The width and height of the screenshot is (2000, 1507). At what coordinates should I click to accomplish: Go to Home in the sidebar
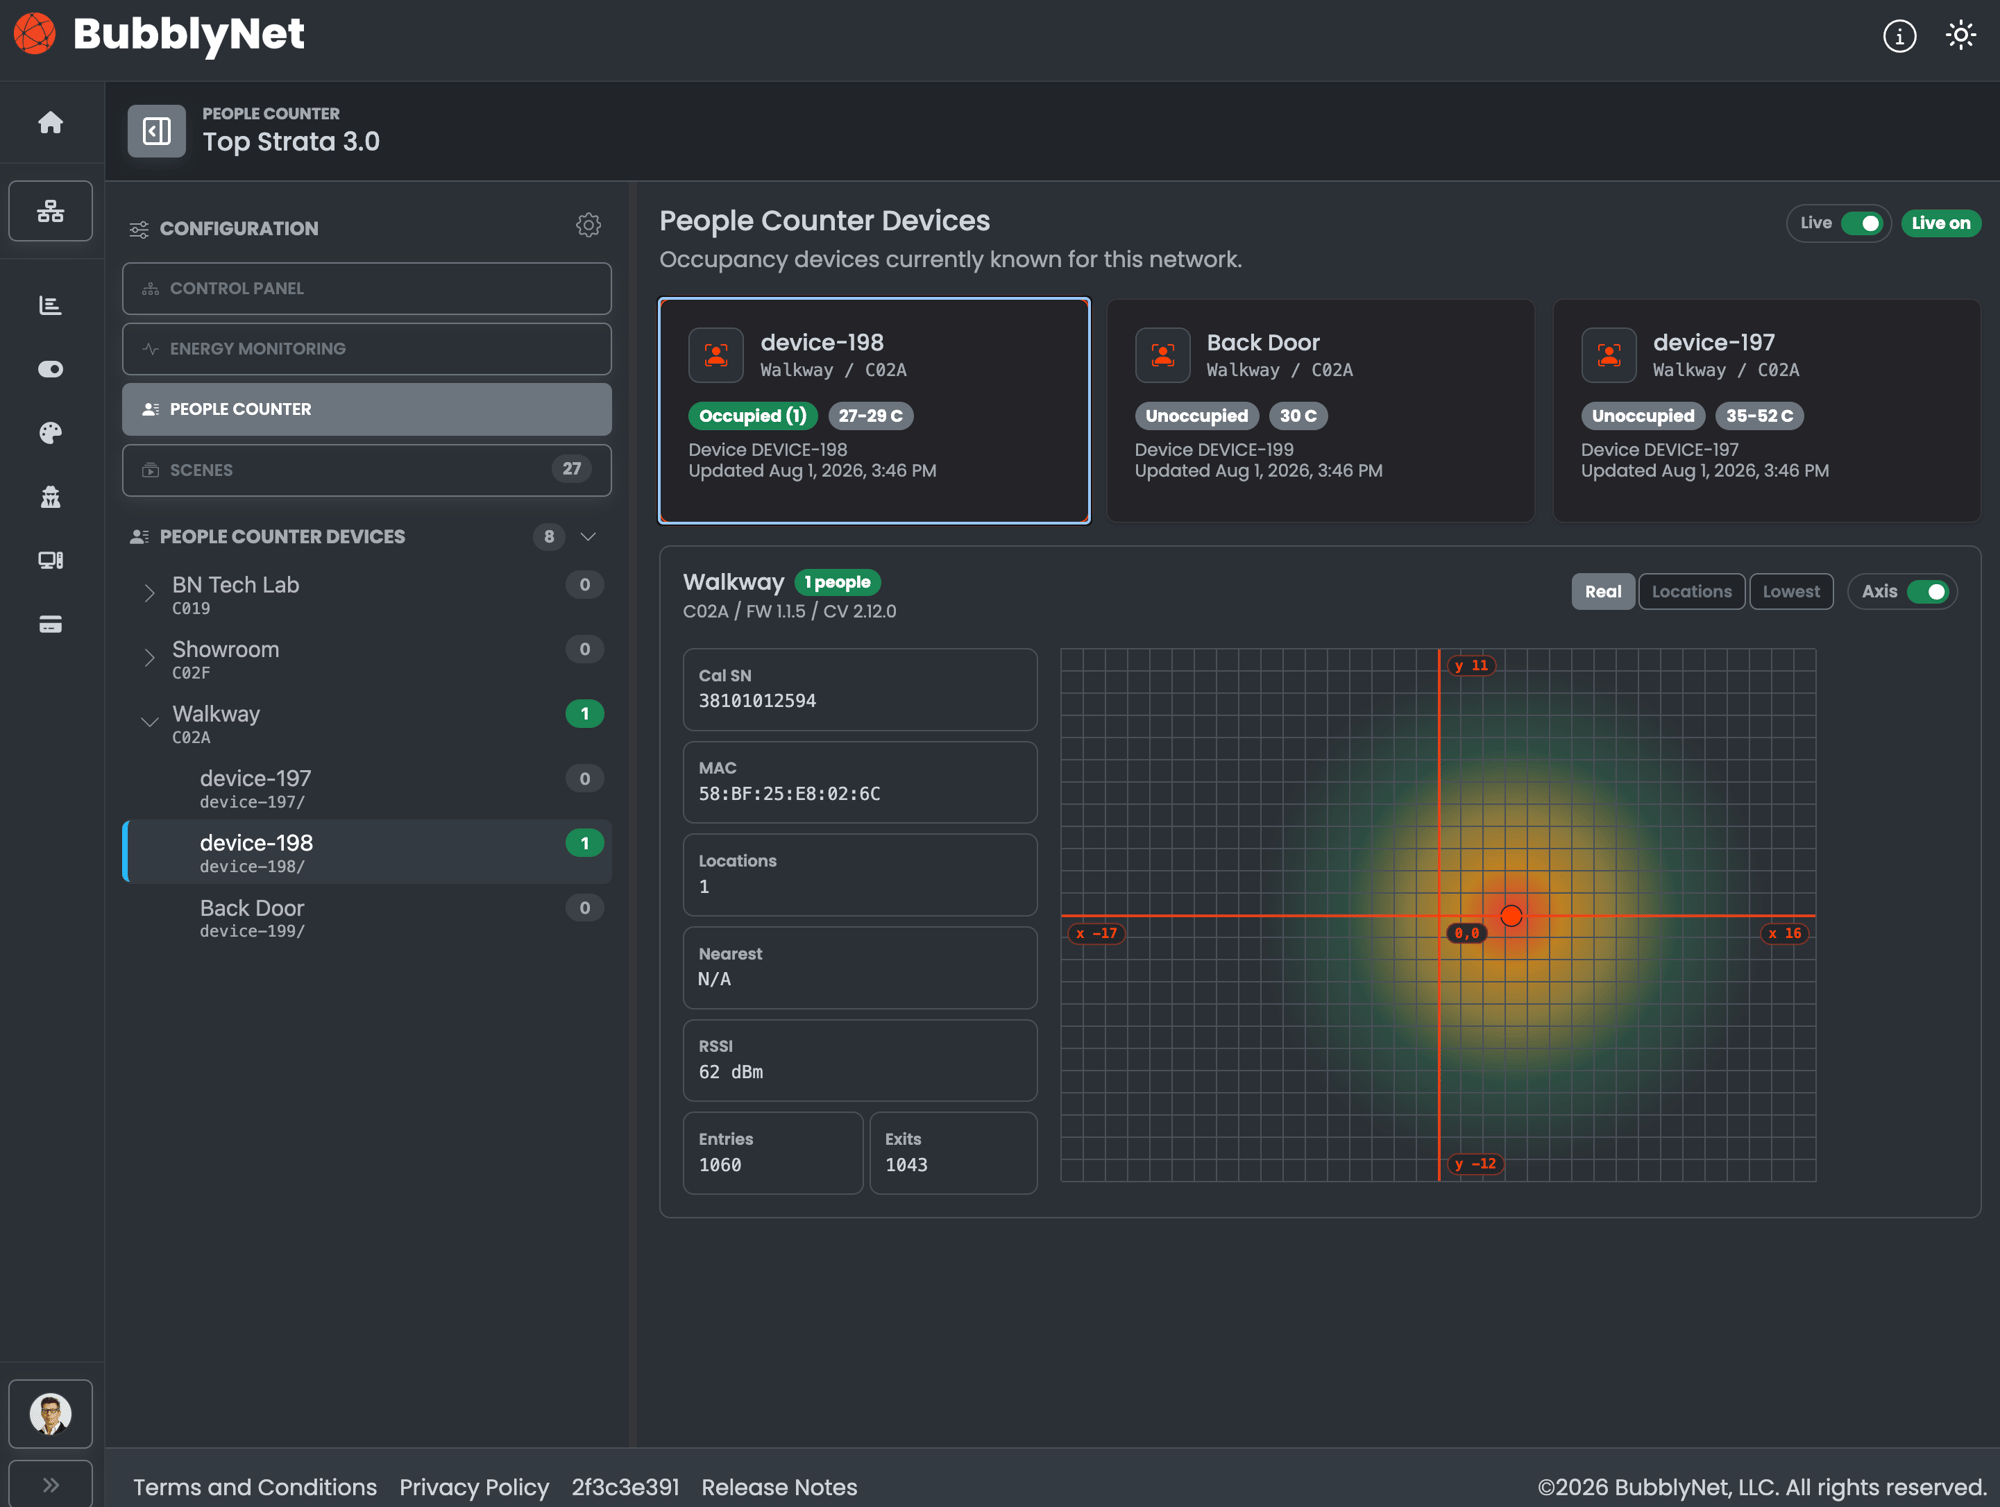(51, 122)
